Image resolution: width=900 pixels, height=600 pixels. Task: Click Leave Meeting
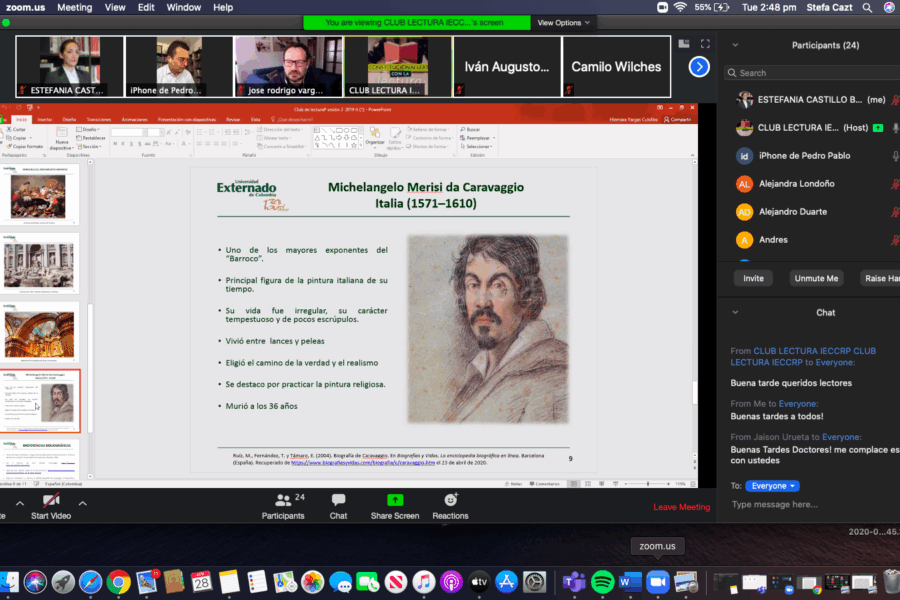click(681, 507)
